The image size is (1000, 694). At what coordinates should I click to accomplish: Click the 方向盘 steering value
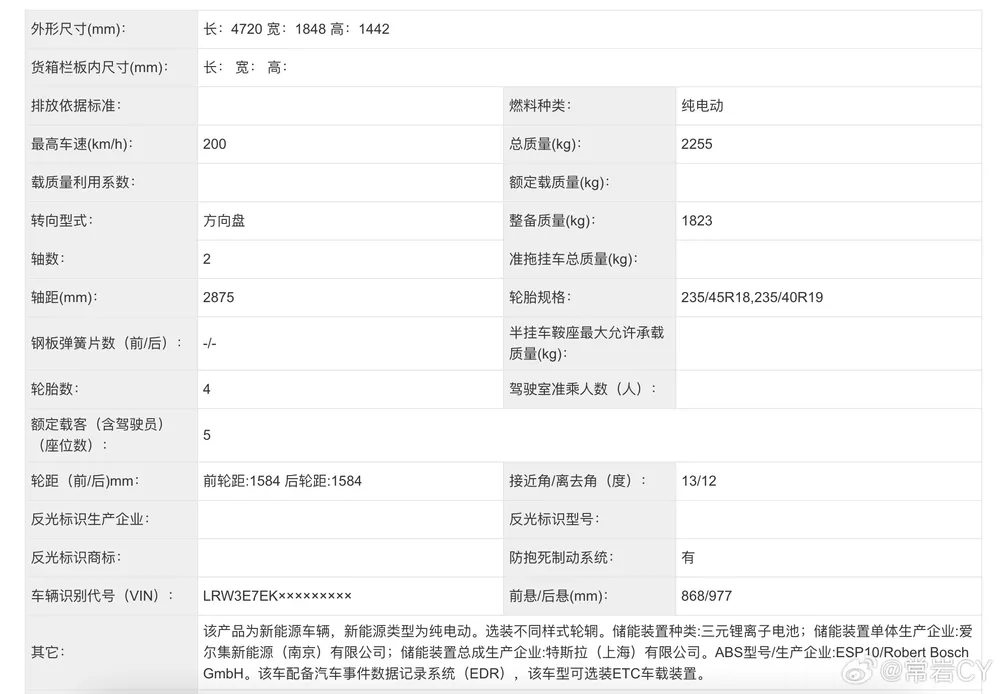coord(224,221)
